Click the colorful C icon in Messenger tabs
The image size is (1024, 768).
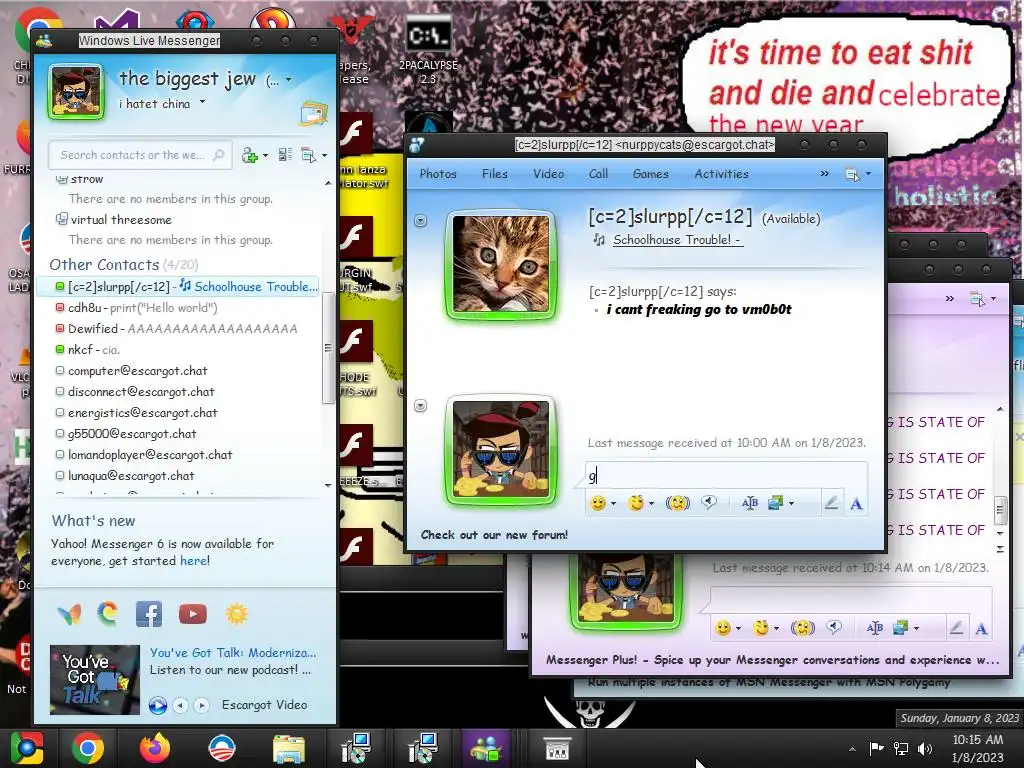(x=108, y=613)
